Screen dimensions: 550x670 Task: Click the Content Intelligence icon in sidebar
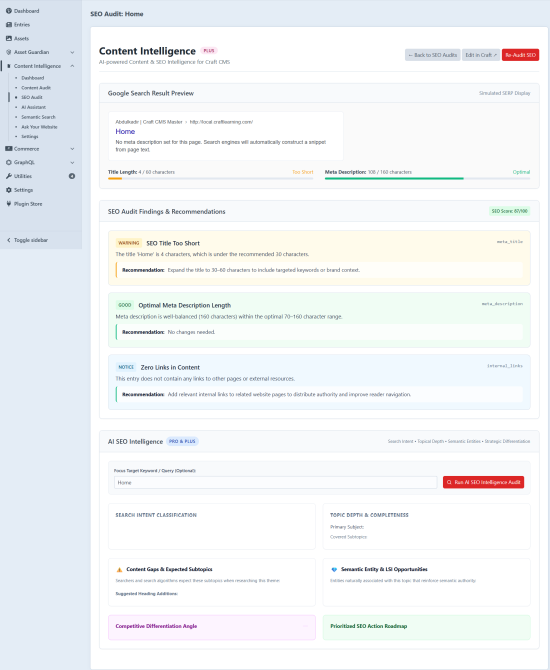tap(9, 66)
